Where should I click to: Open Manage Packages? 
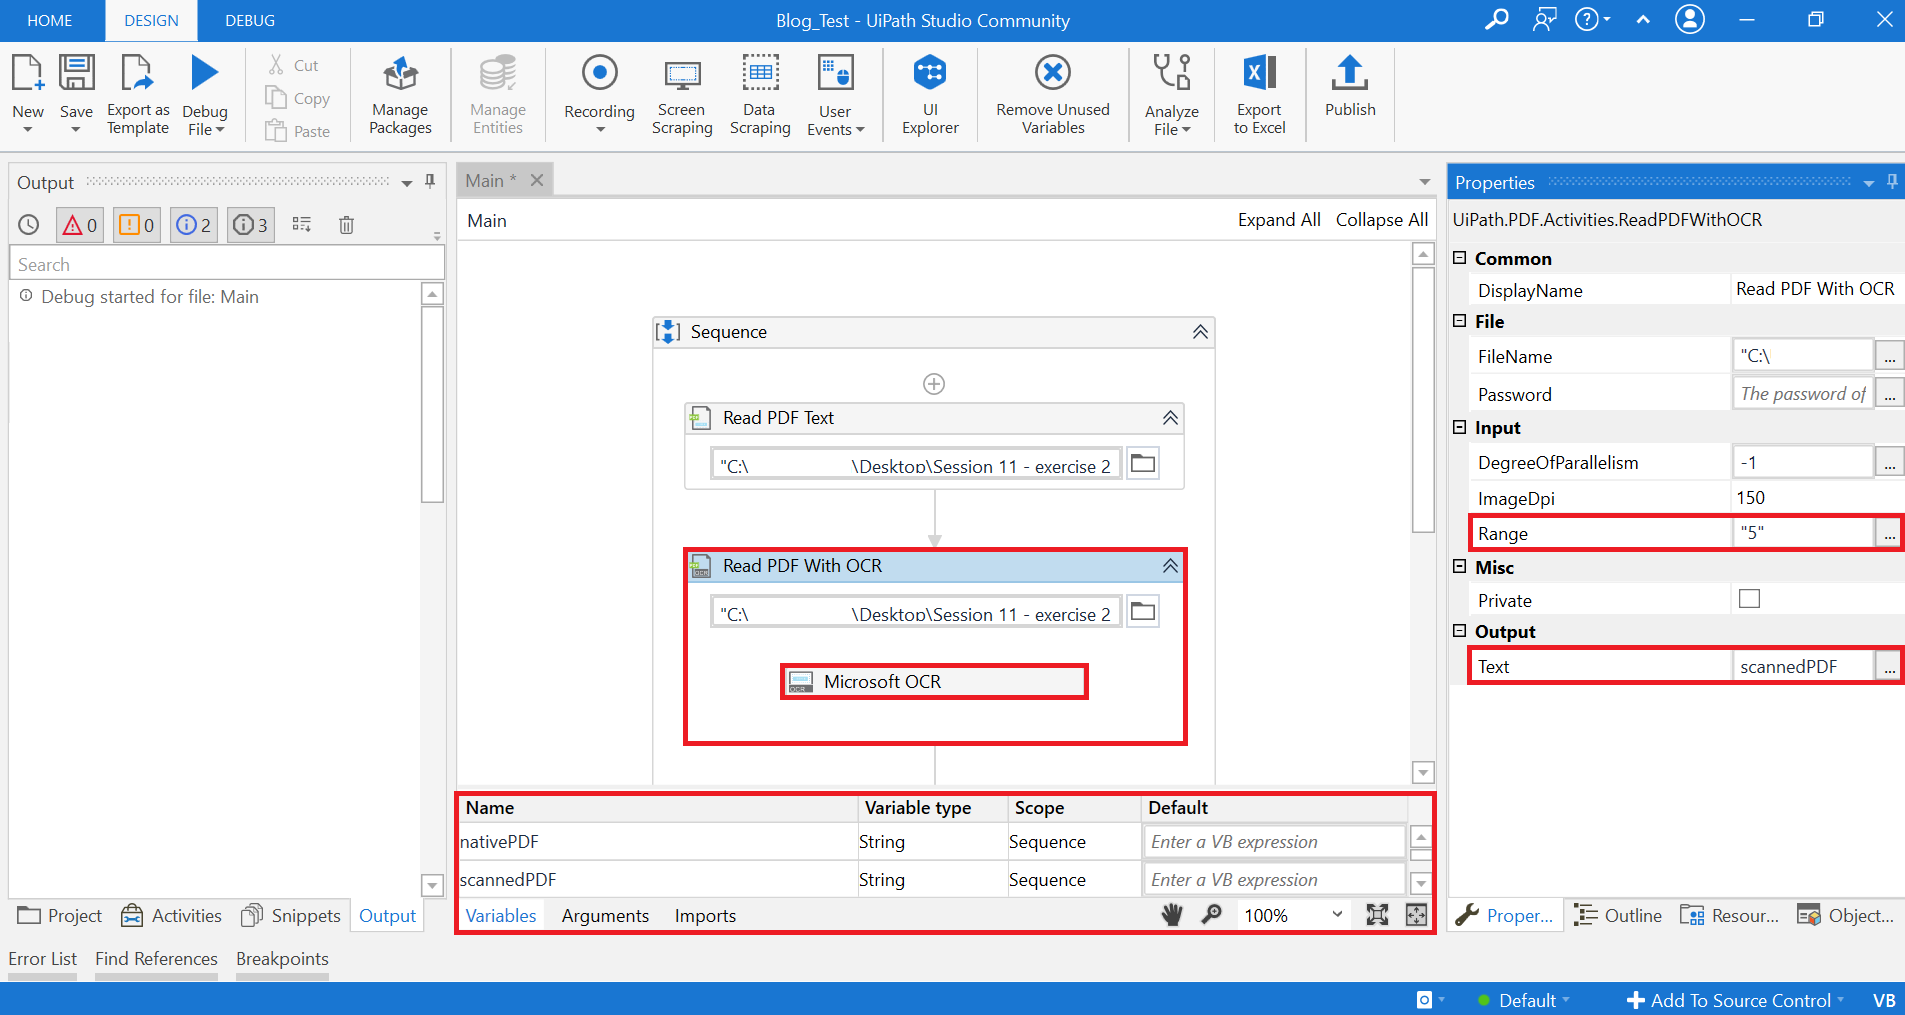click(400, 95)
